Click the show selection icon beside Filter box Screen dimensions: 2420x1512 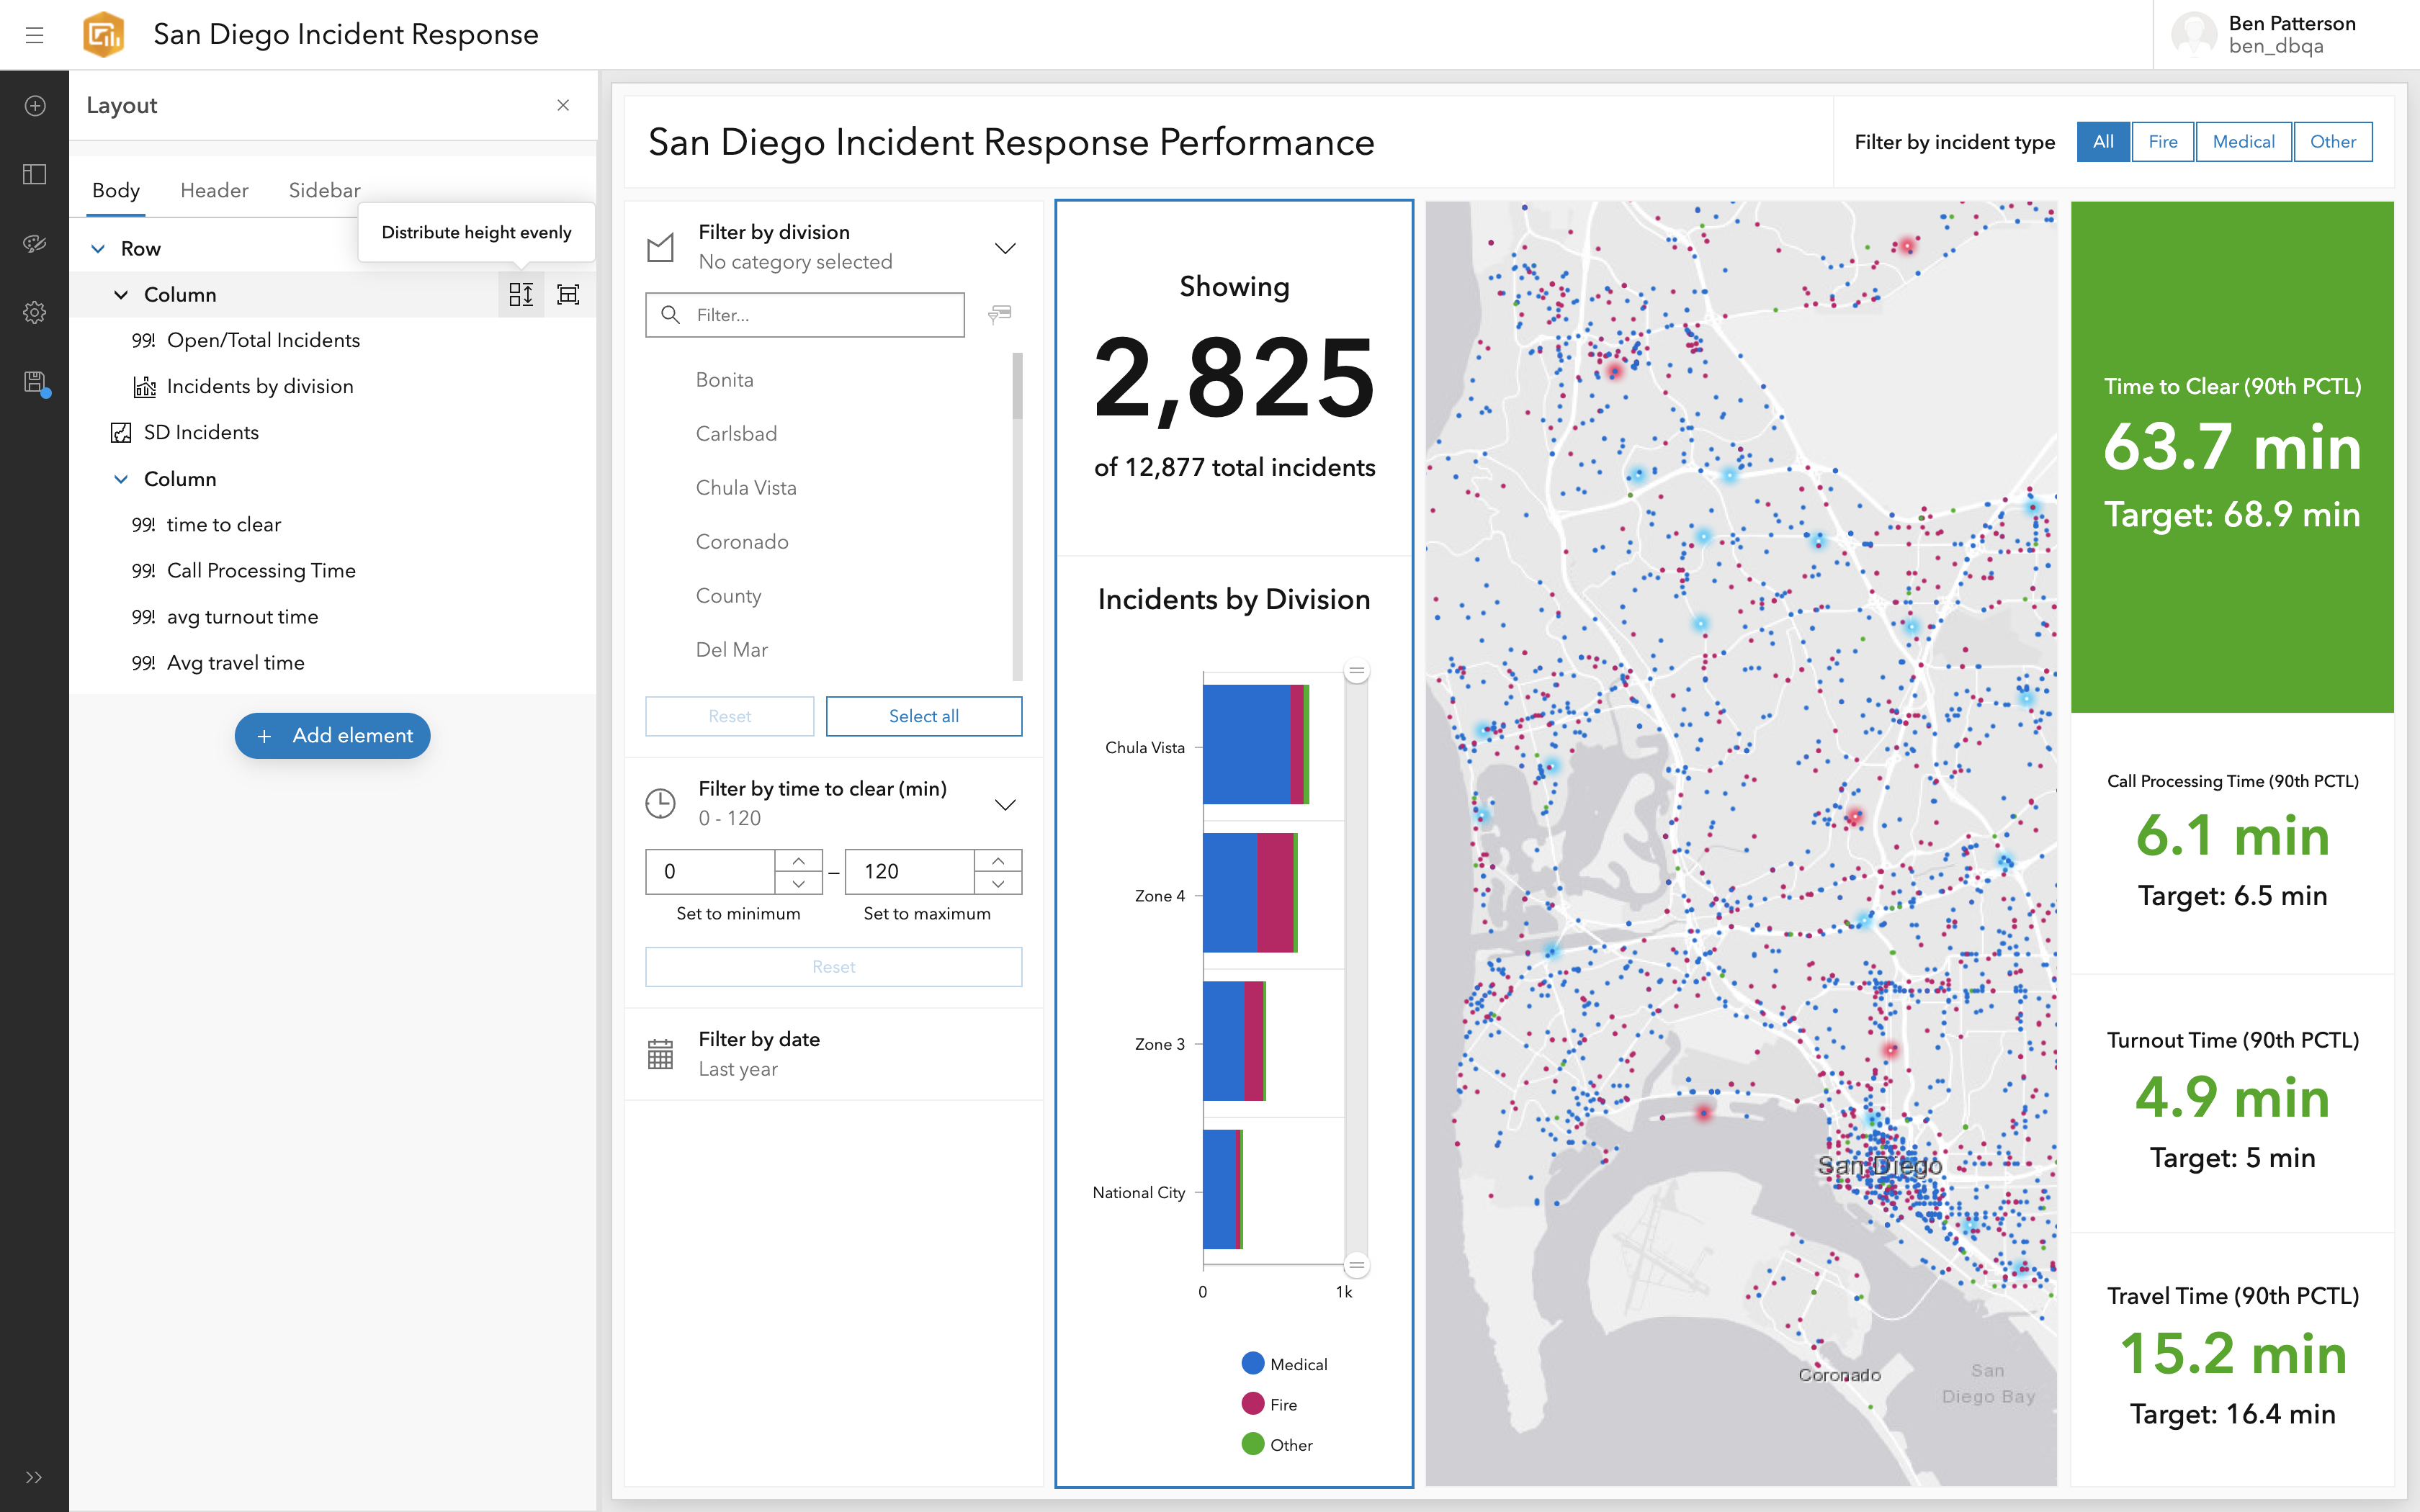(x=999, y=315)
